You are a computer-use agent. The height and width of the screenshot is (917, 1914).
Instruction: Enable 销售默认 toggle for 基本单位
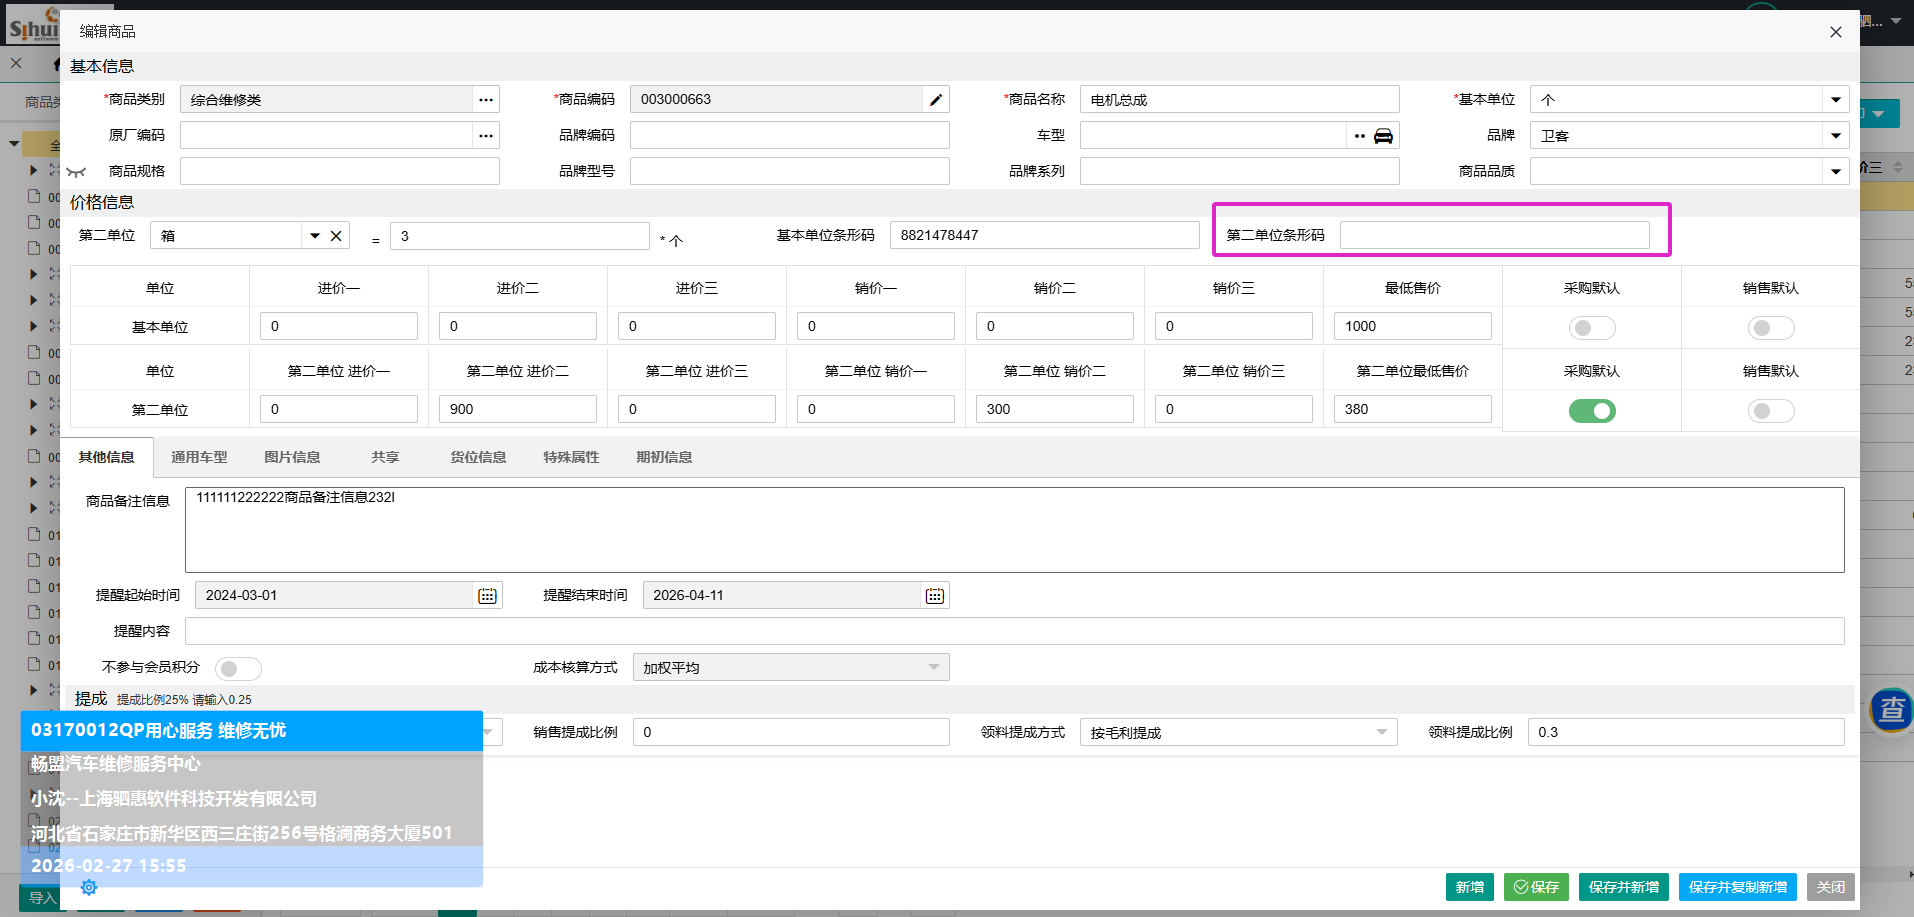[x=1770, y=328]
